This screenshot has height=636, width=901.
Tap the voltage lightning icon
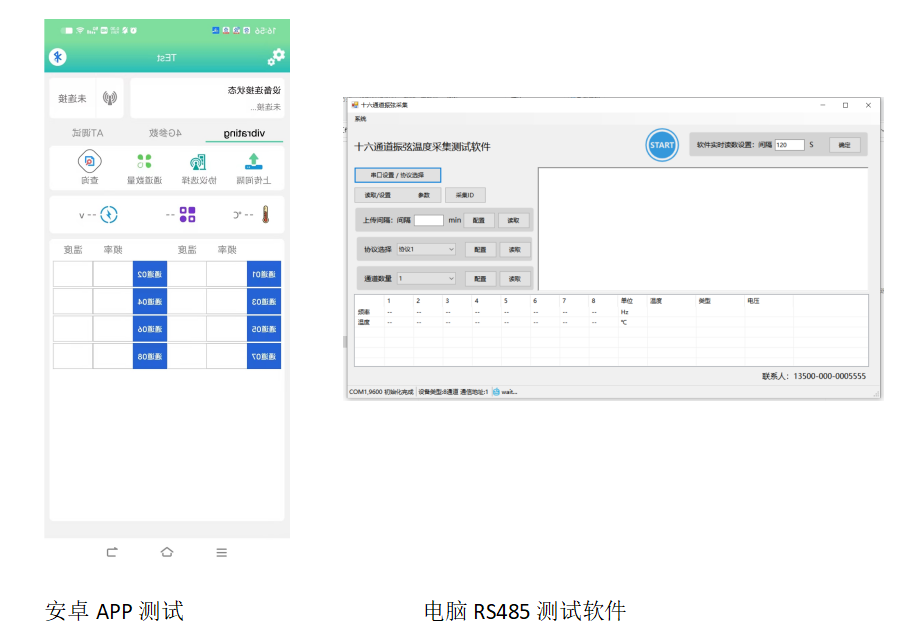(x=109, y=214)
